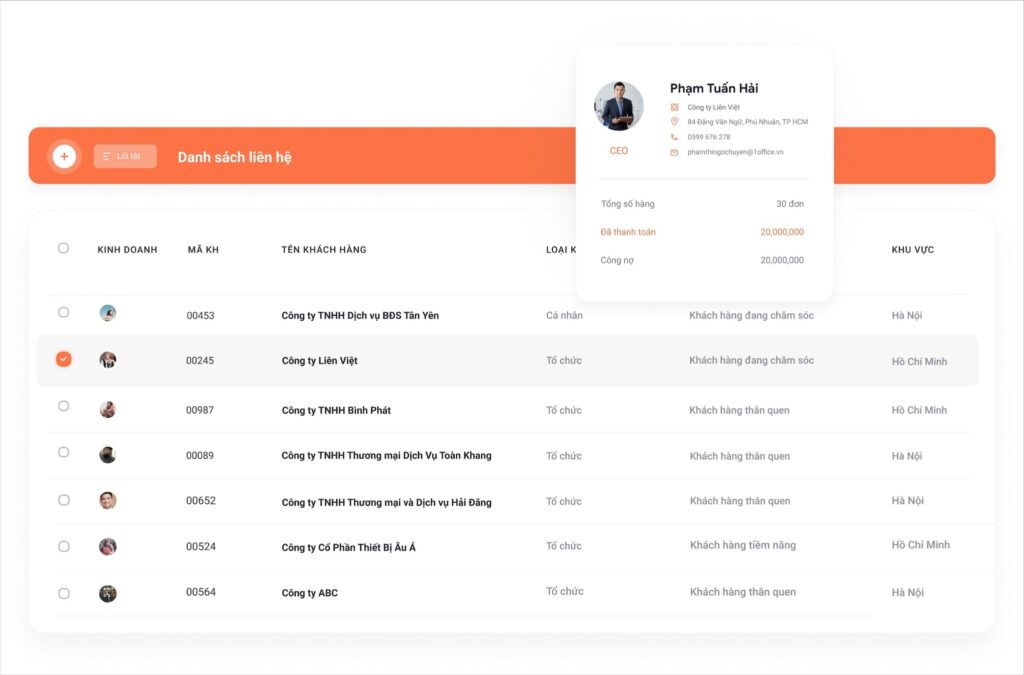Click salesperson avatar in row 00652
The width and height of the screenshot is (1024, 675).
point(108,501)
